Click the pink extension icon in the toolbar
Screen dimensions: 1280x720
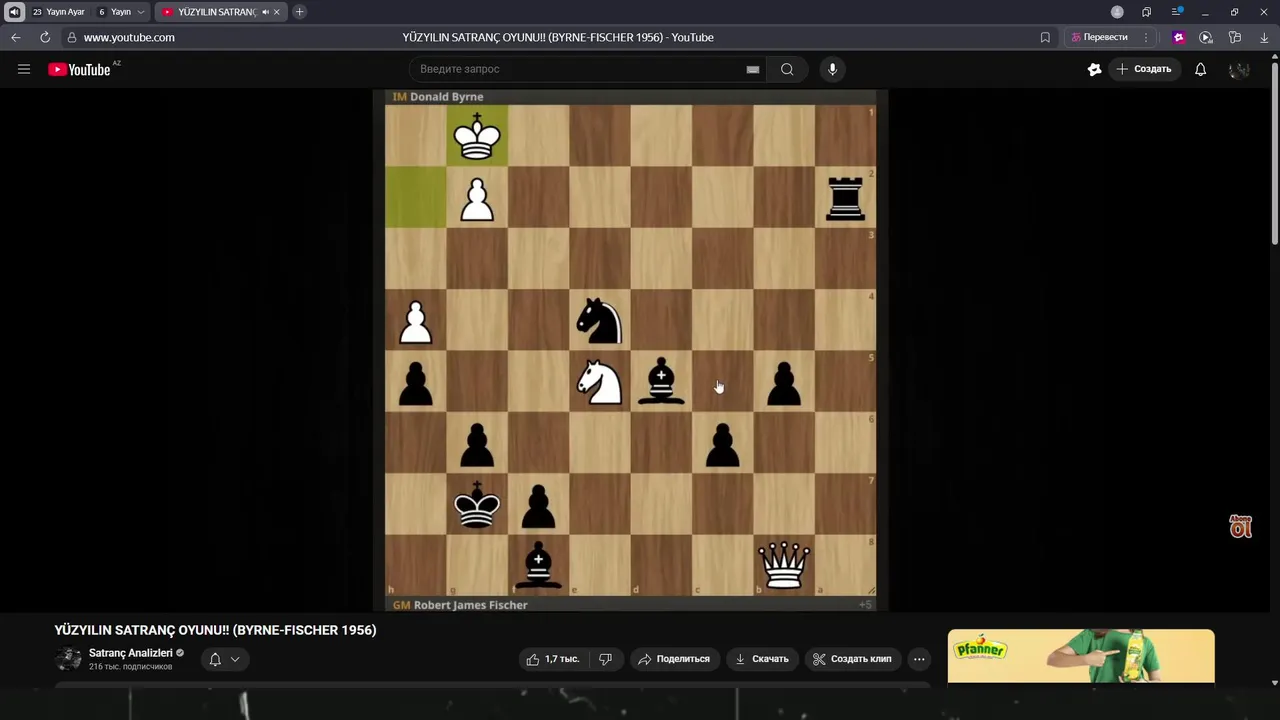click(1179, 37)
